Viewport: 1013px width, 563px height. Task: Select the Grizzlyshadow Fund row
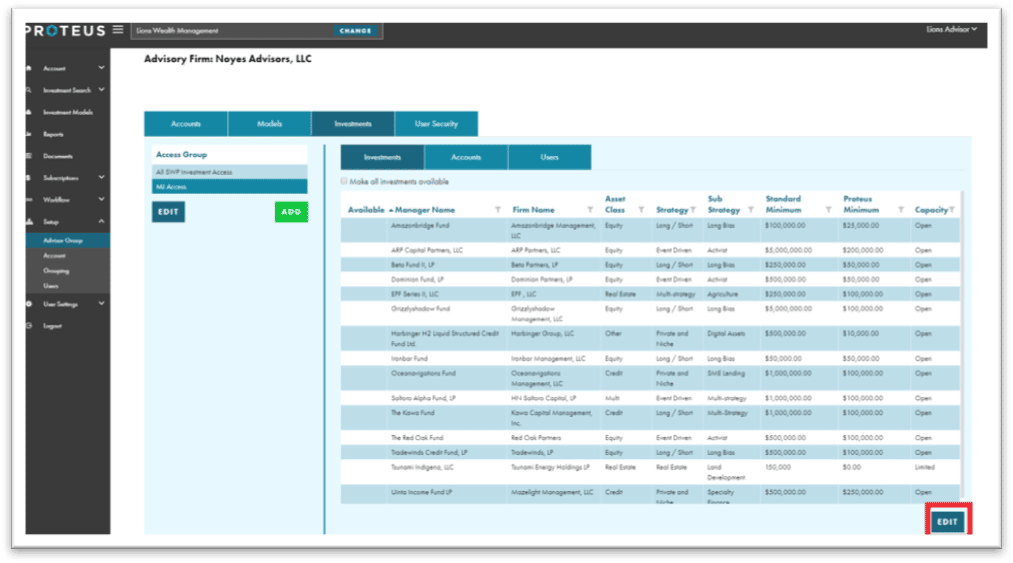coord(650,313)
